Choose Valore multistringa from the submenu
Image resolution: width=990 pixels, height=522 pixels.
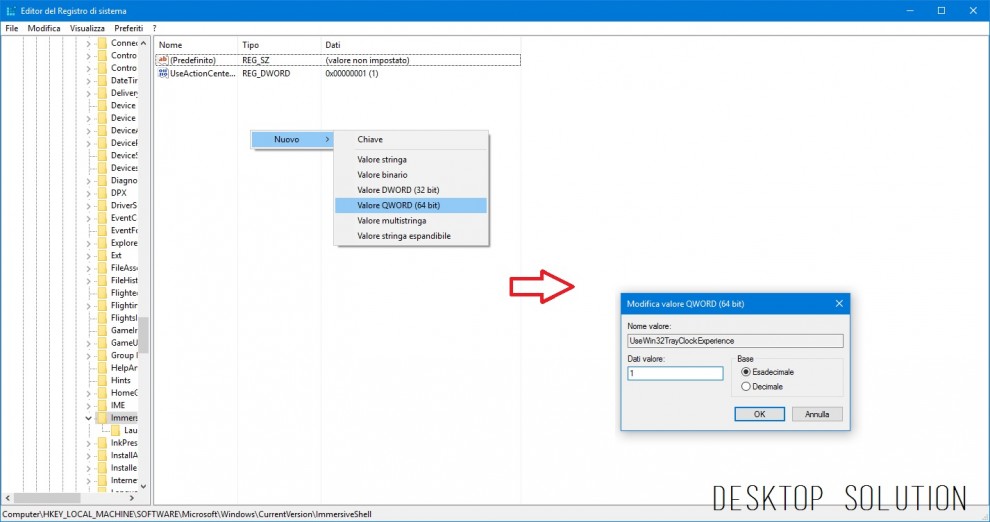pos(411,221)
